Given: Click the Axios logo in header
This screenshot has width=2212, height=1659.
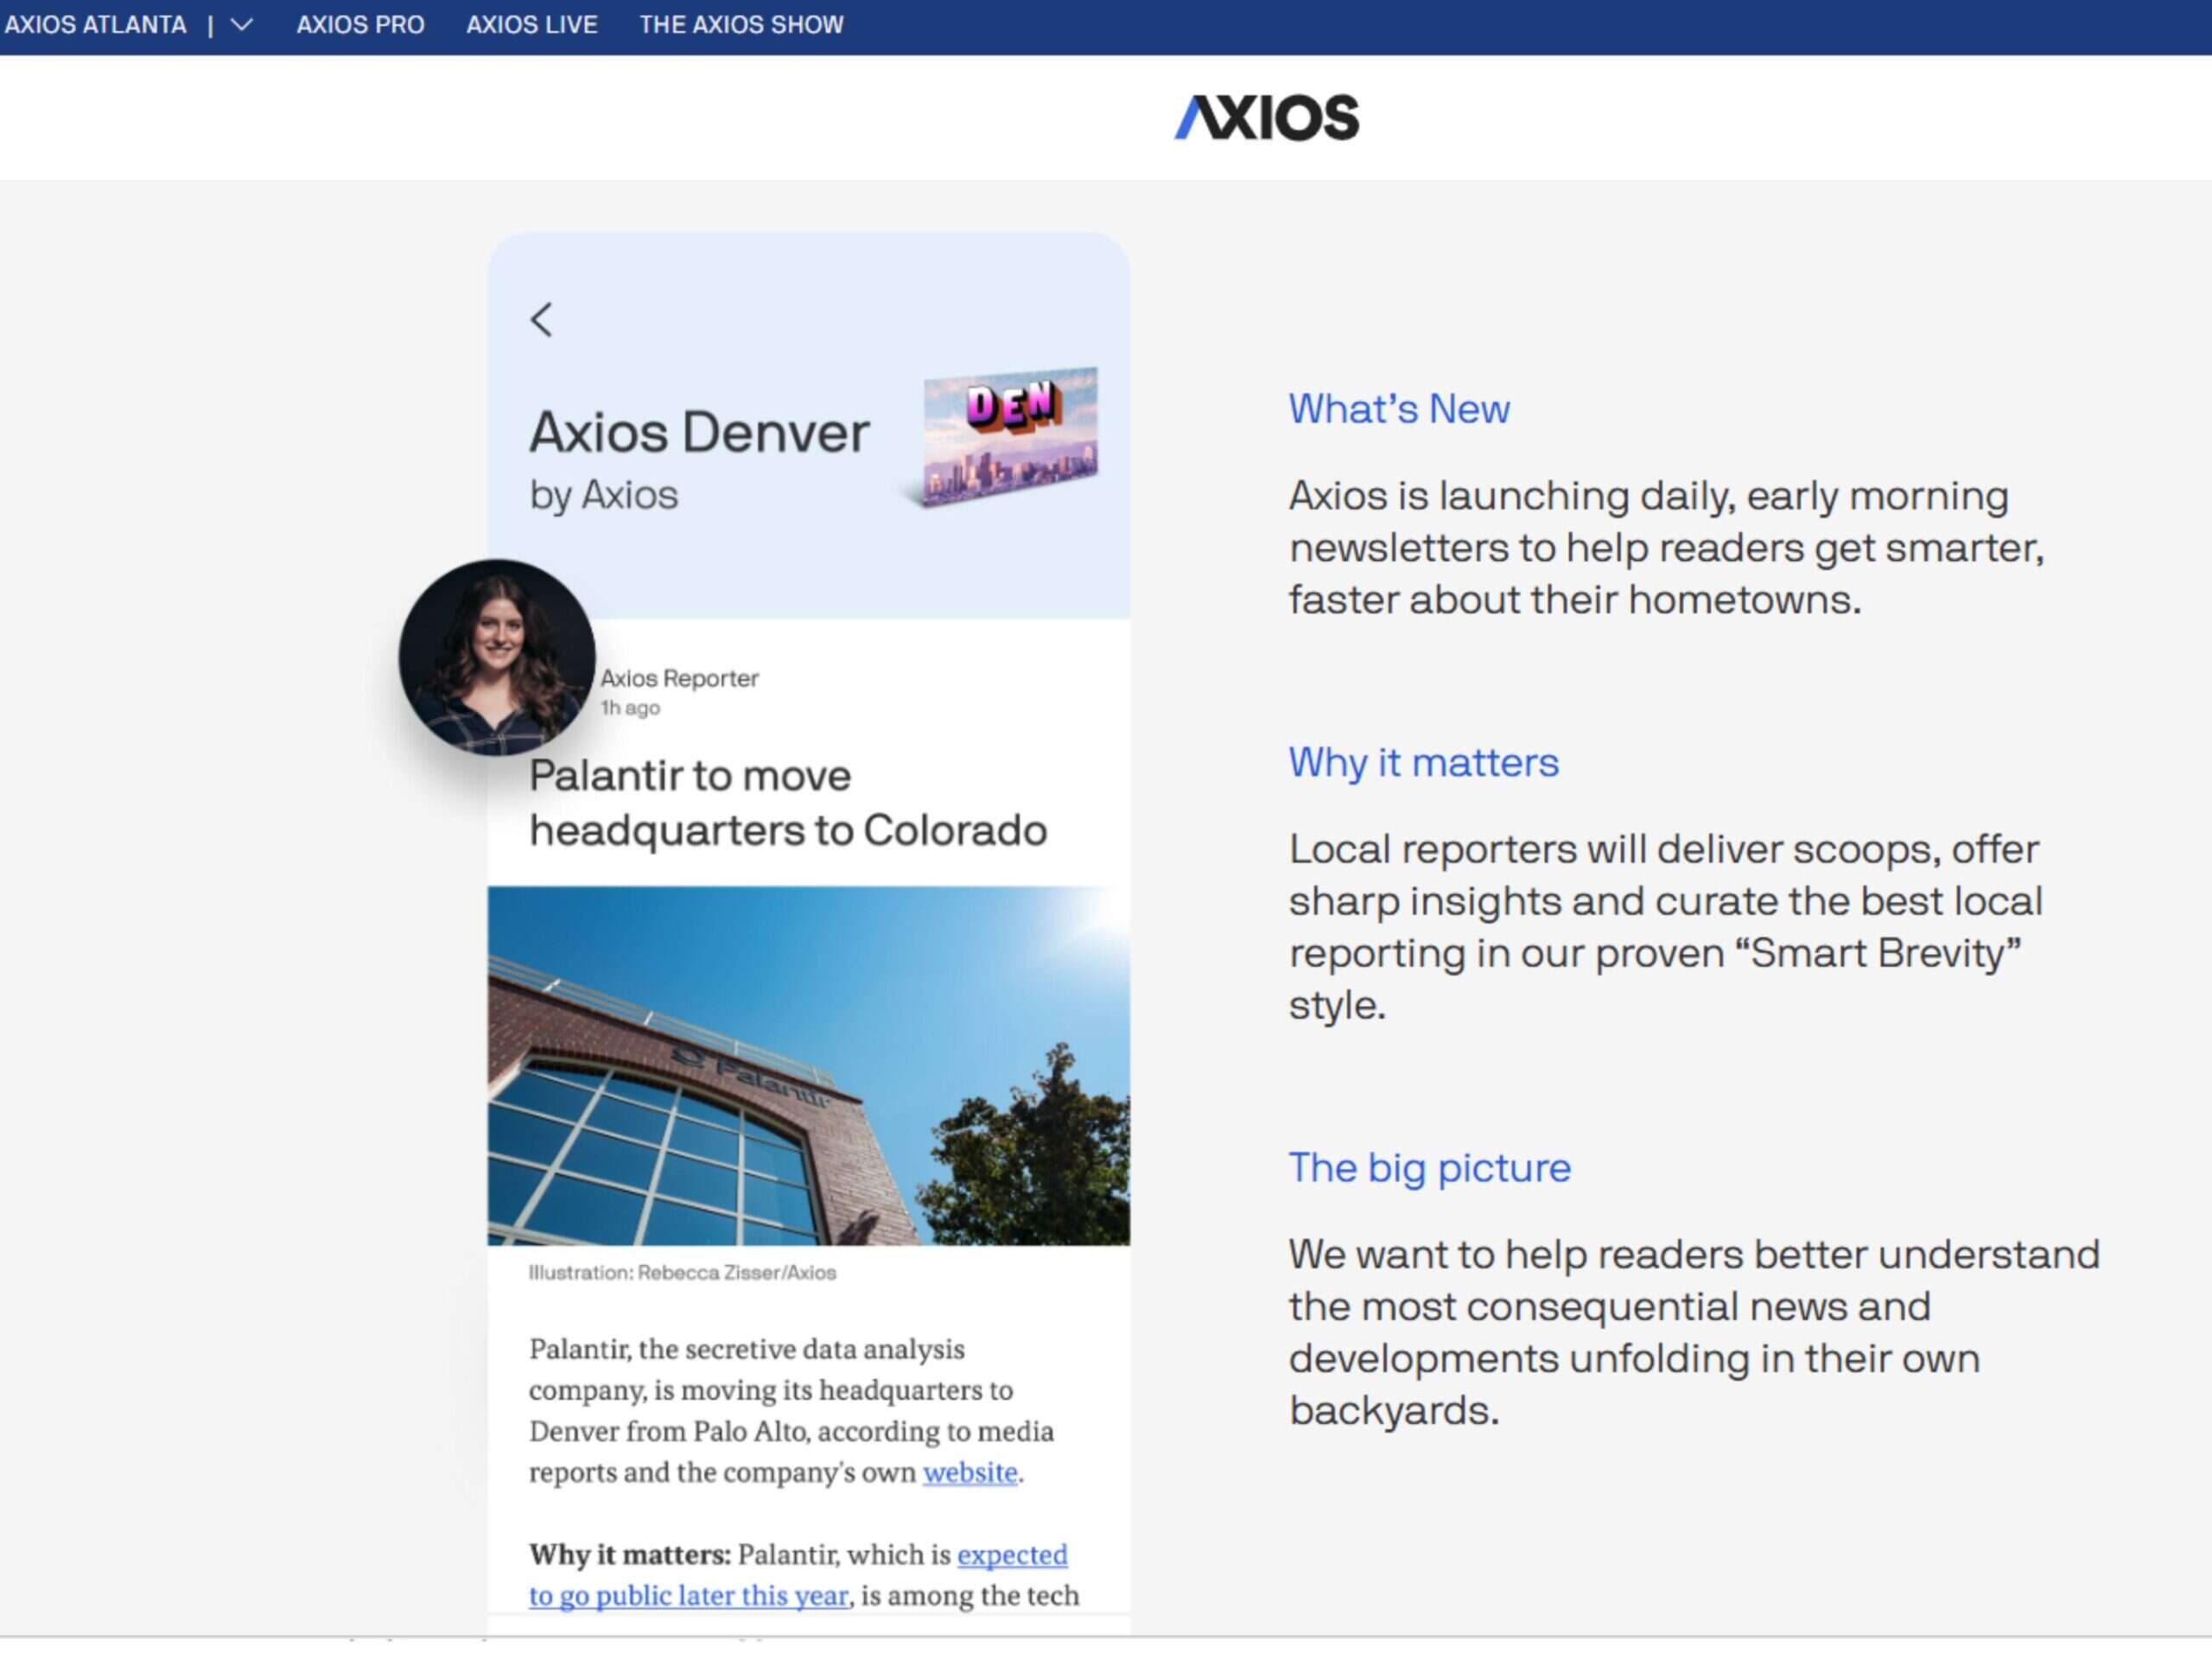Looking at the screenshot, I should (x=1267, y=118).
